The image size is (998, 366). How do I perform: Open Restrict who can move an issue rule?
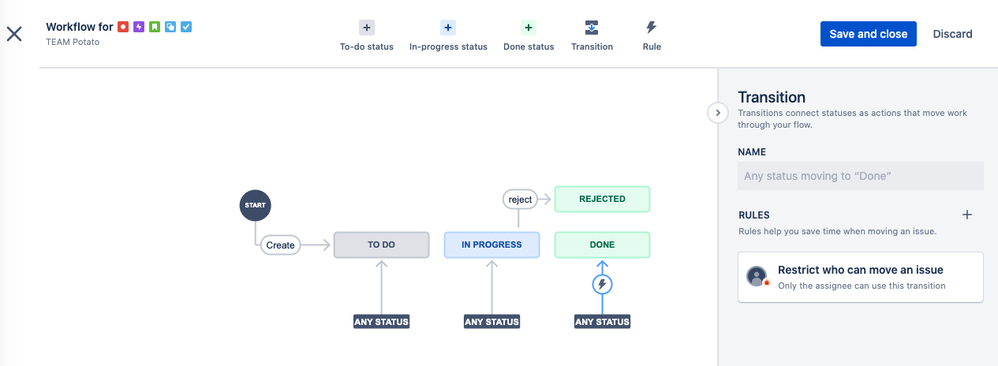coord(860,277)
